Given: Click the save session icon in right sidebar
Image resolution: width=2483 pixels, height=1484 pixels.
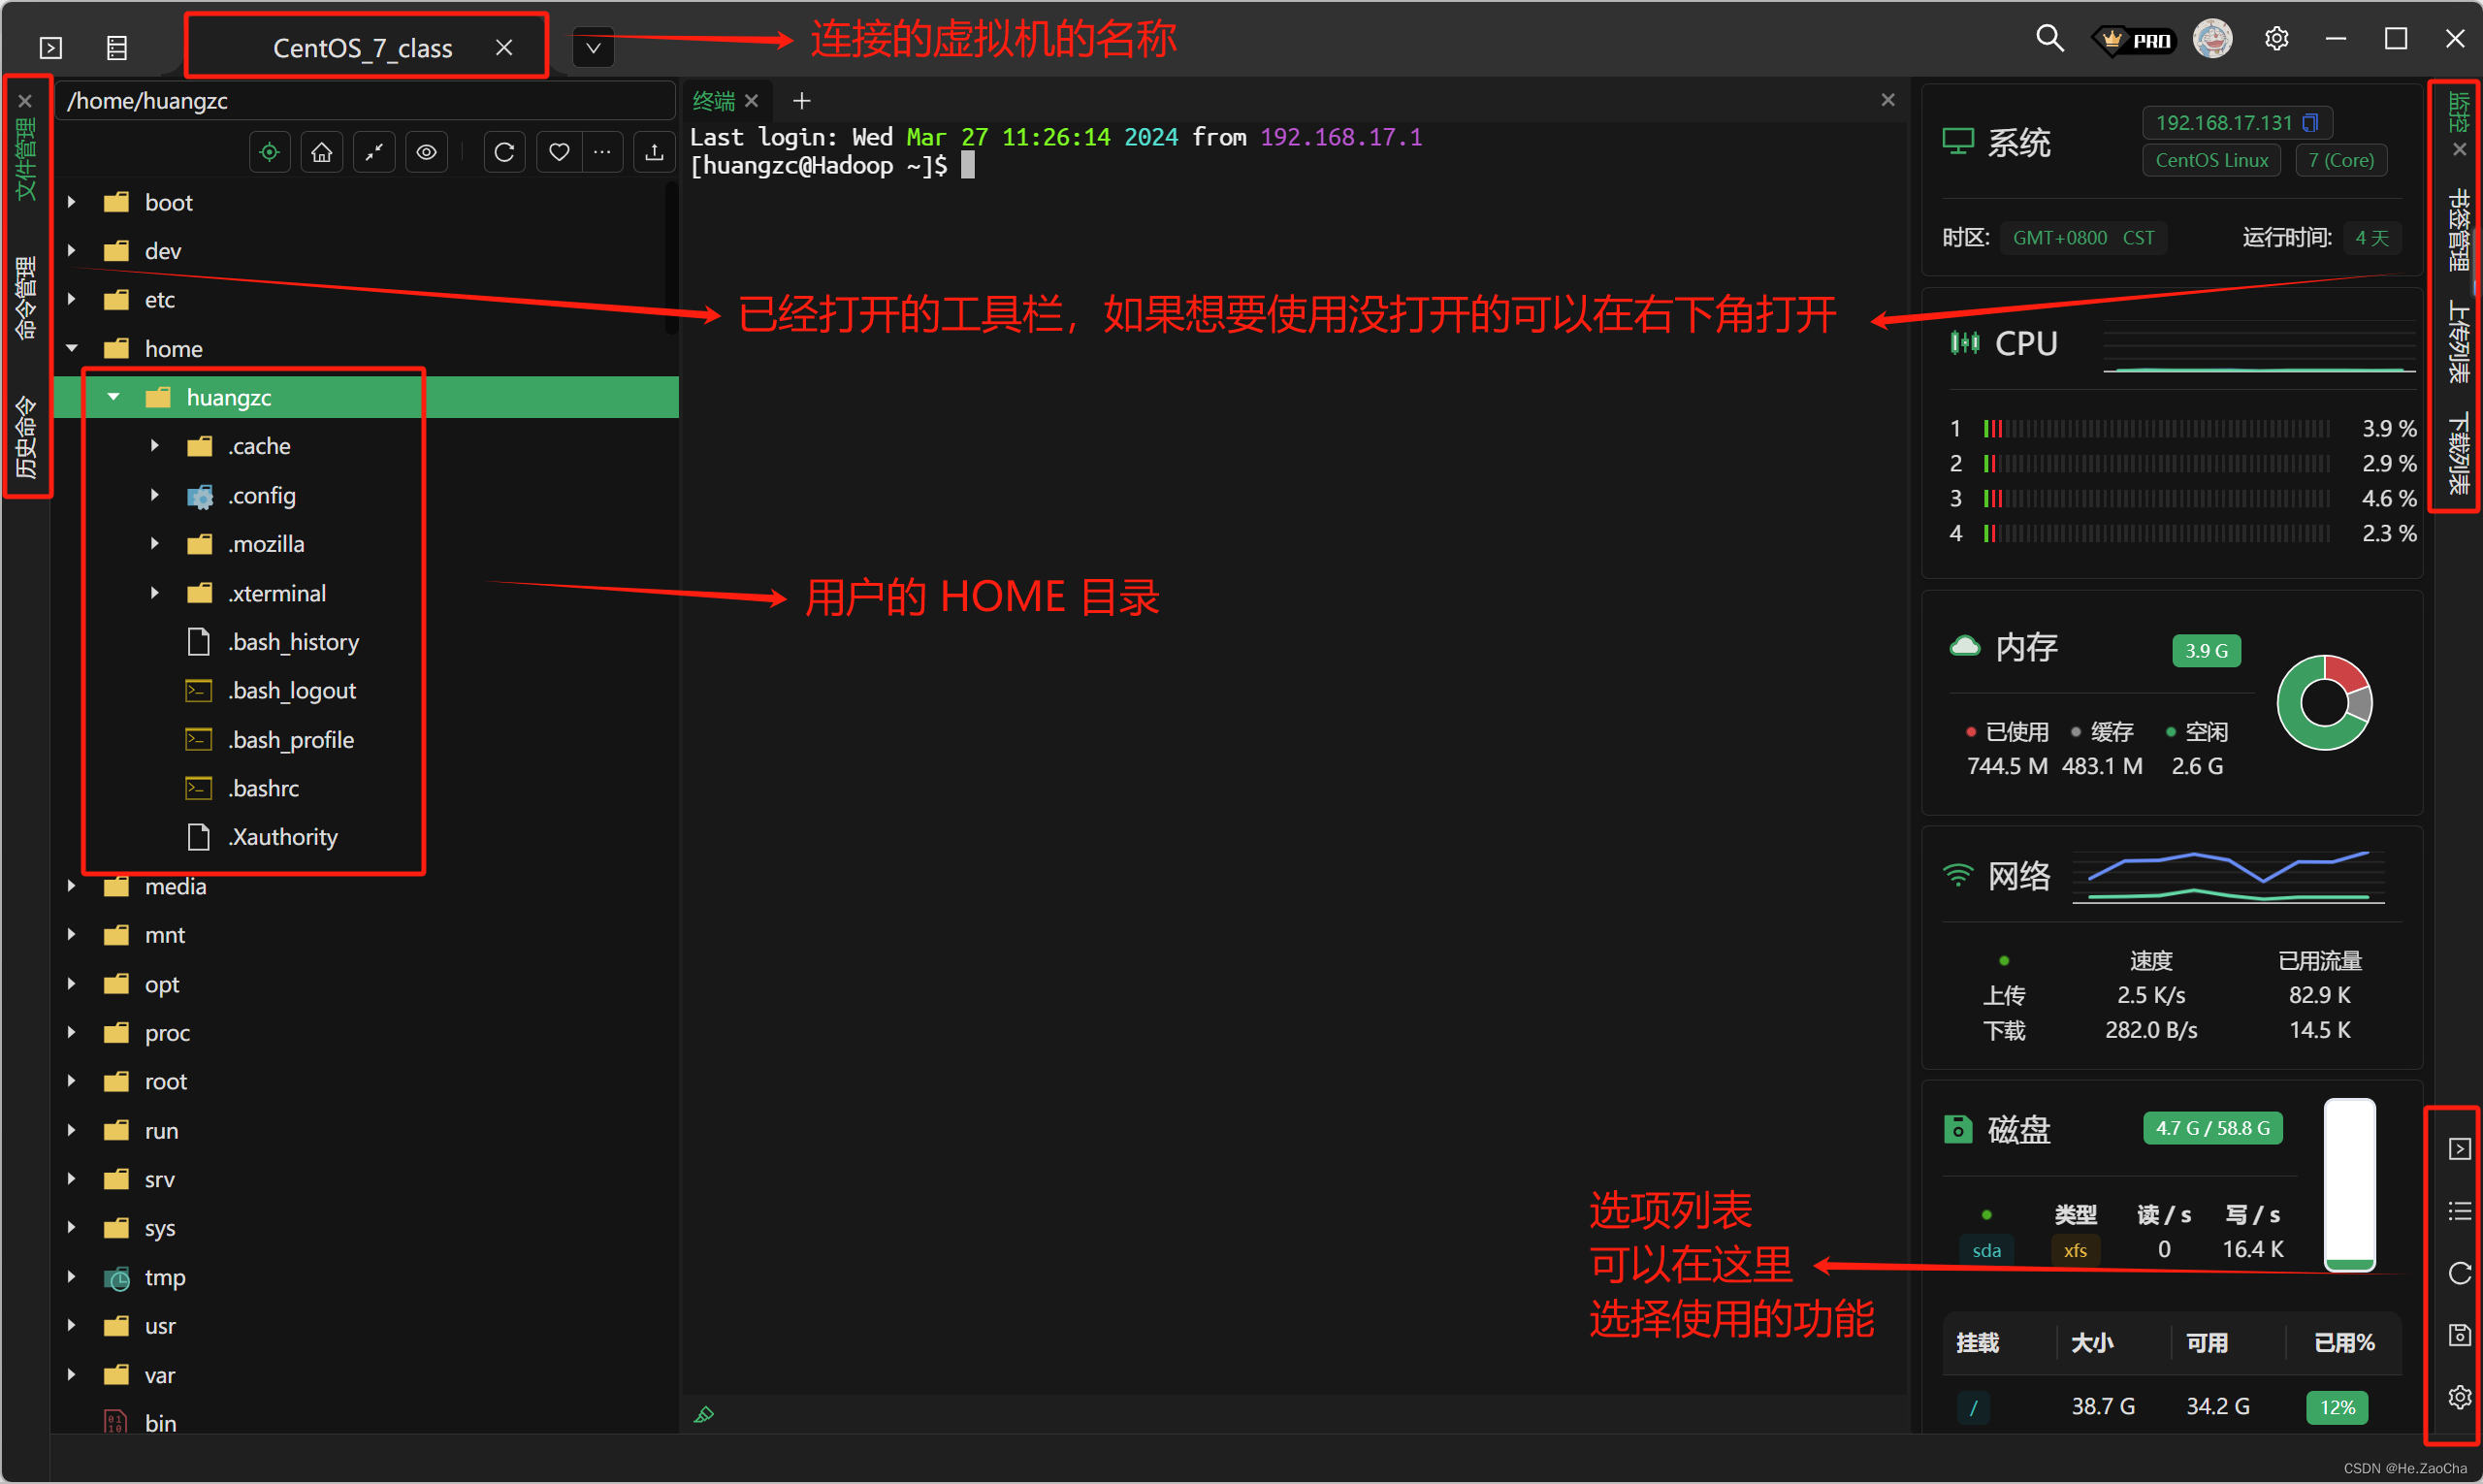Looking at the screenshot, I should [2459, 1335].
